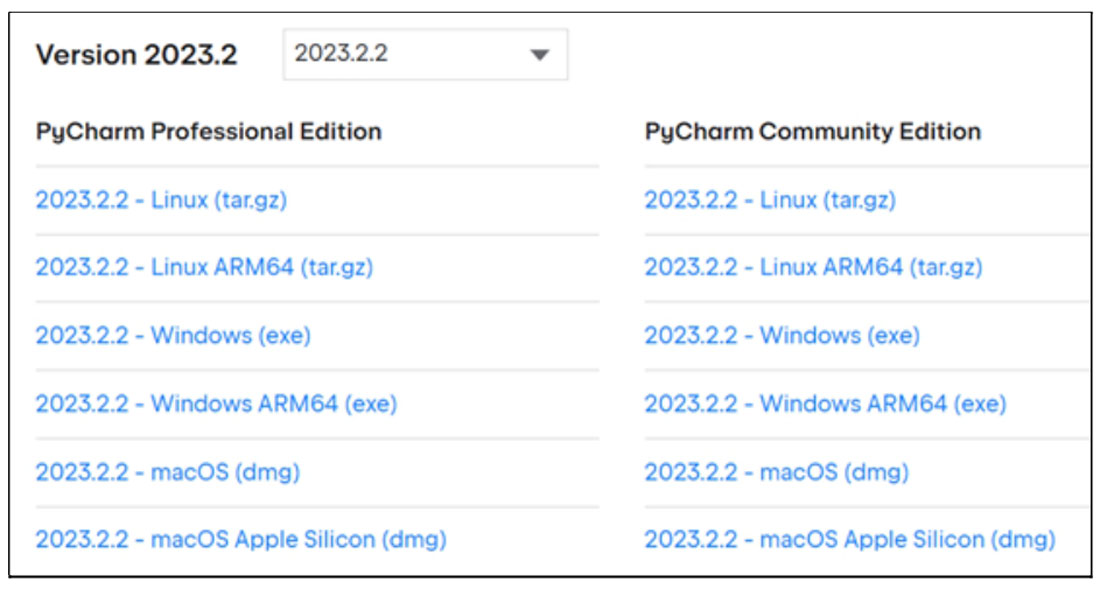The width and height of the screenshot is (1100, 589).
Task: Download Professional Edition Linux ARM64 tar.gz
Action: (x=204, y=267)
